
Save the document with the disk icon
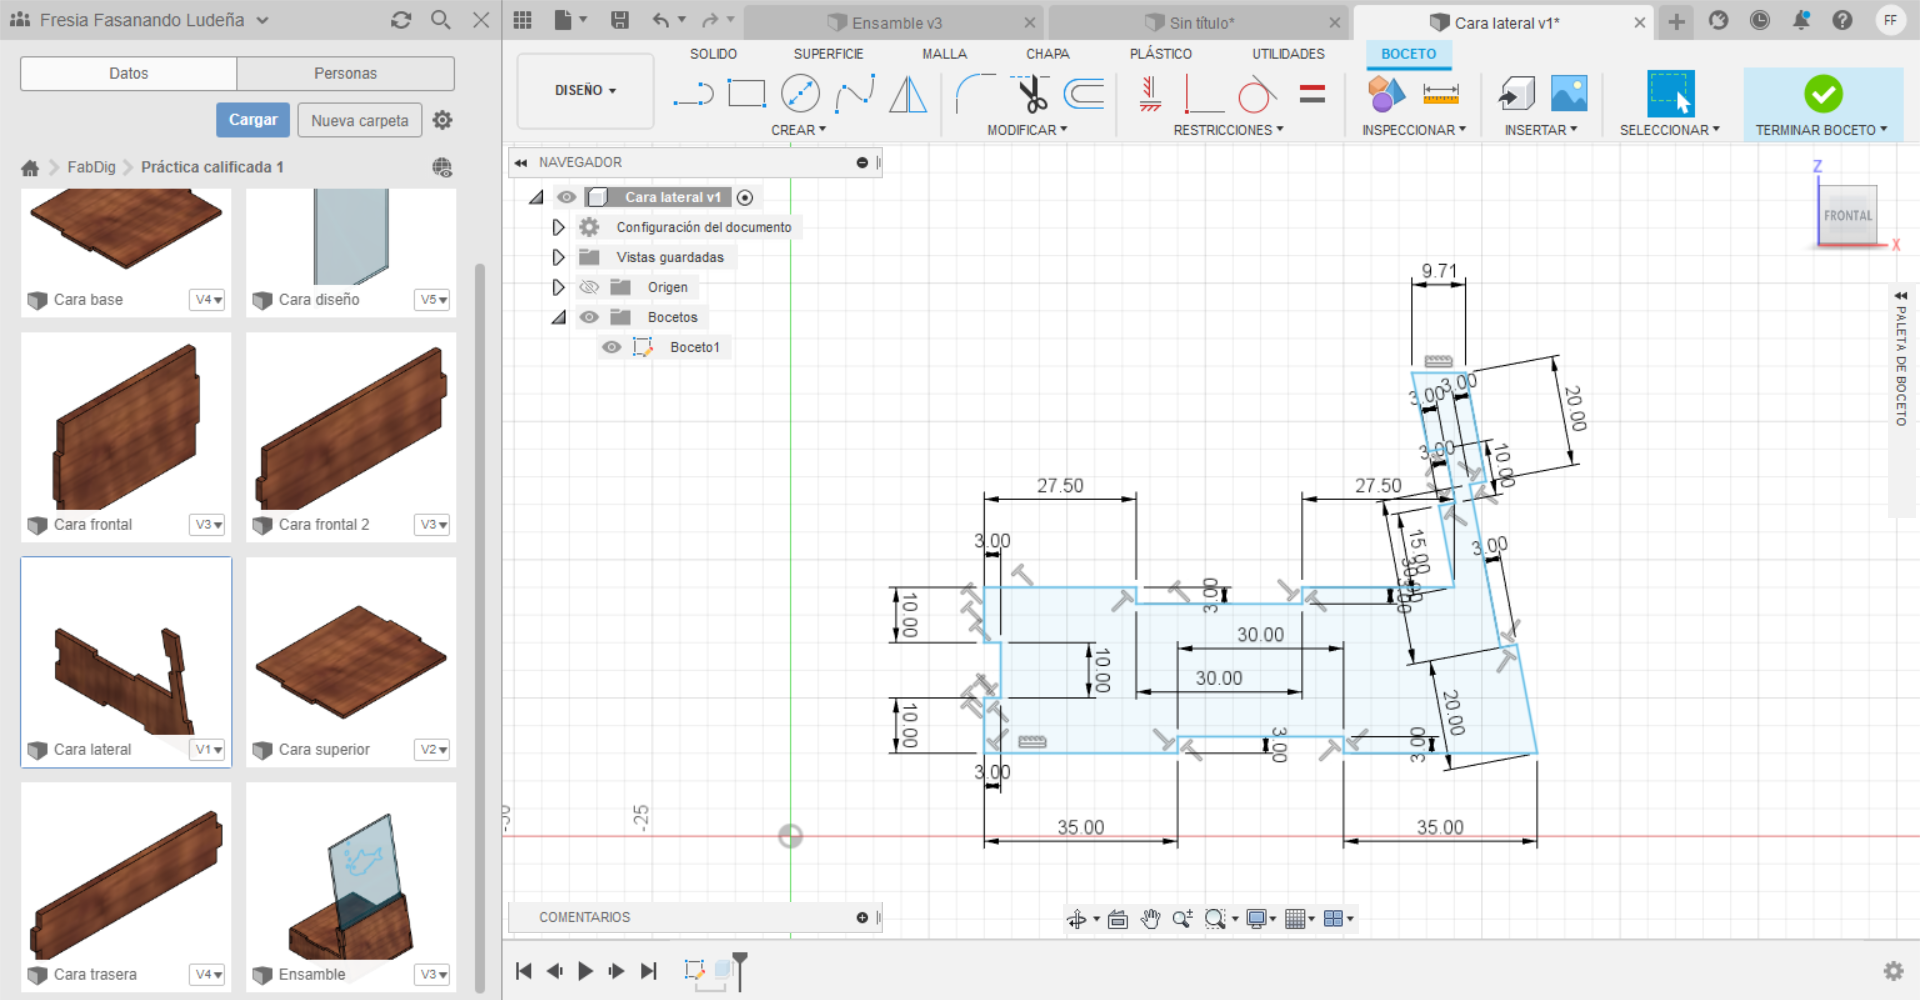620,20
